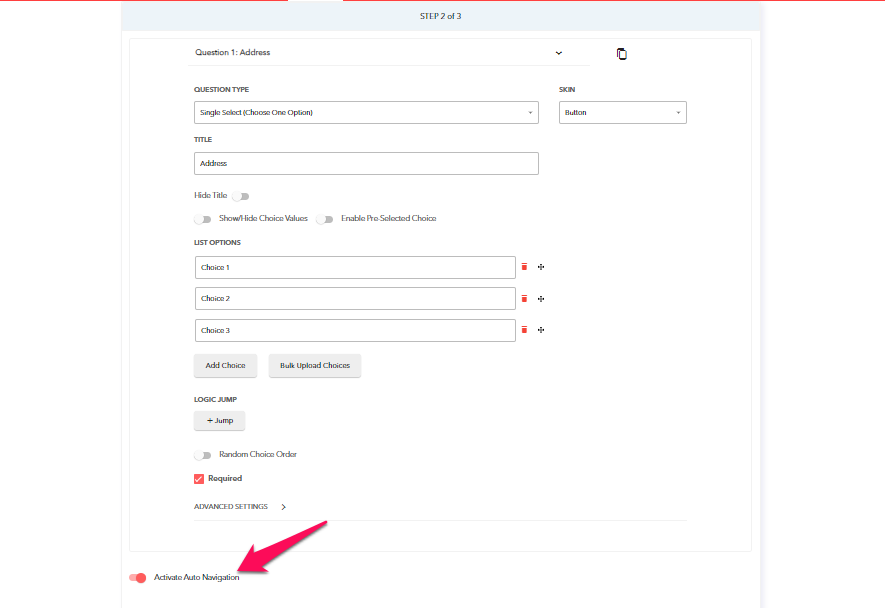Open the Question Type dropdown
Viewport: 885px width, 608px height.
[365, 112]
